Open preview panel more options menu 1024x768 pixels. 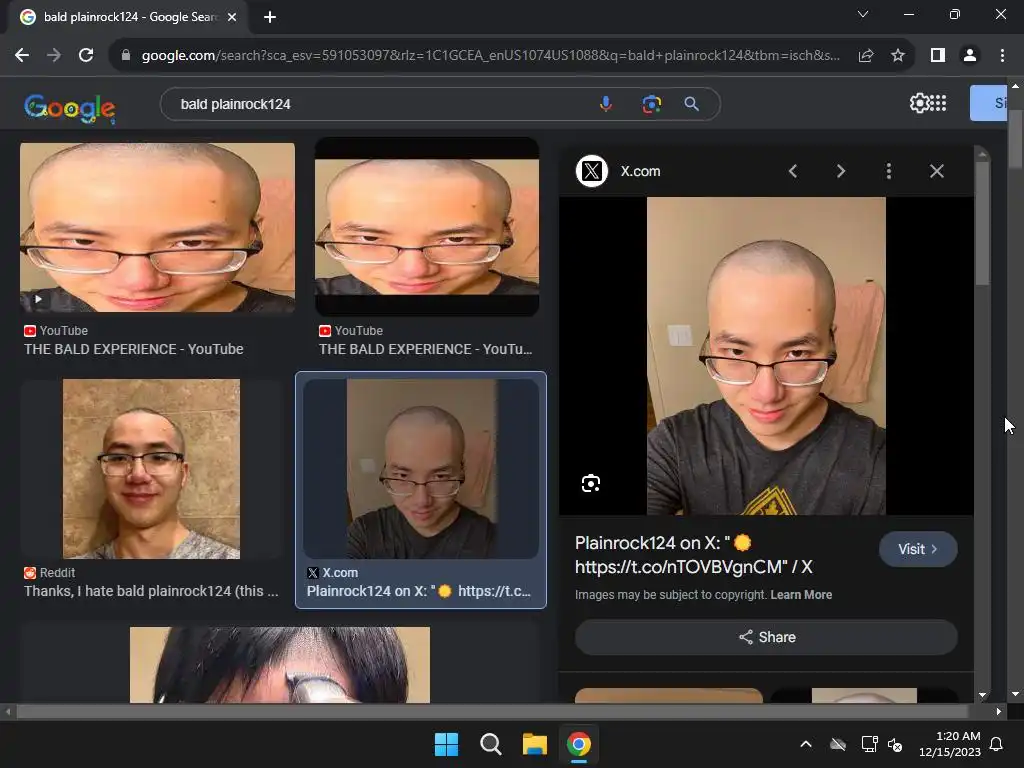[888, 171]
